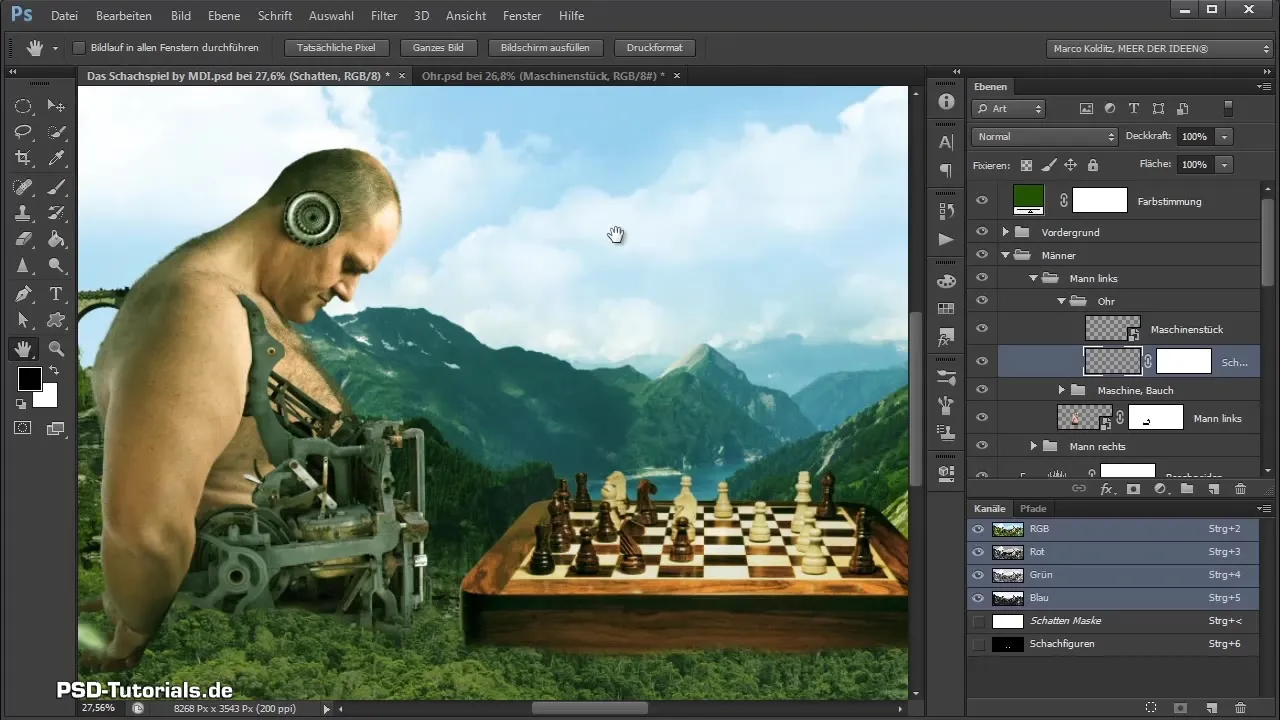Select the Zoom tool
The height and width of the screenshot is (720, 1280).
coord(56,349)
